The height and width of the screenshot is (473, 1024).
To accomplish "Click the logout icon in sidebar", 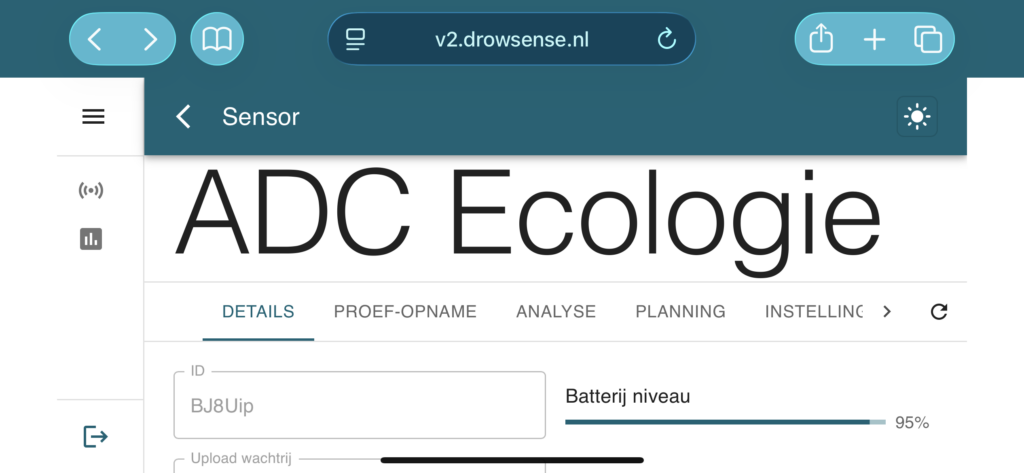I will pyautogui.click(x=95, y=436).
